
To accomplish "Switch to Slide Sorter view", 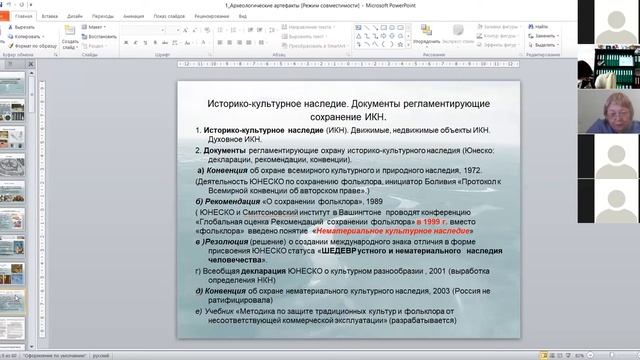I will click(552, 356).
